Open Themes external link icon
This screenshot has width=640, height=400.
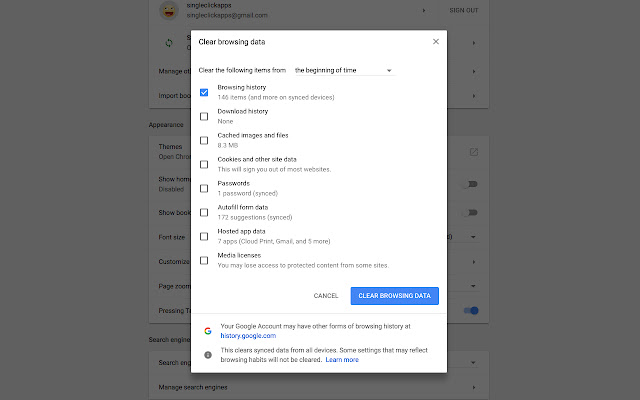point(473,152)
